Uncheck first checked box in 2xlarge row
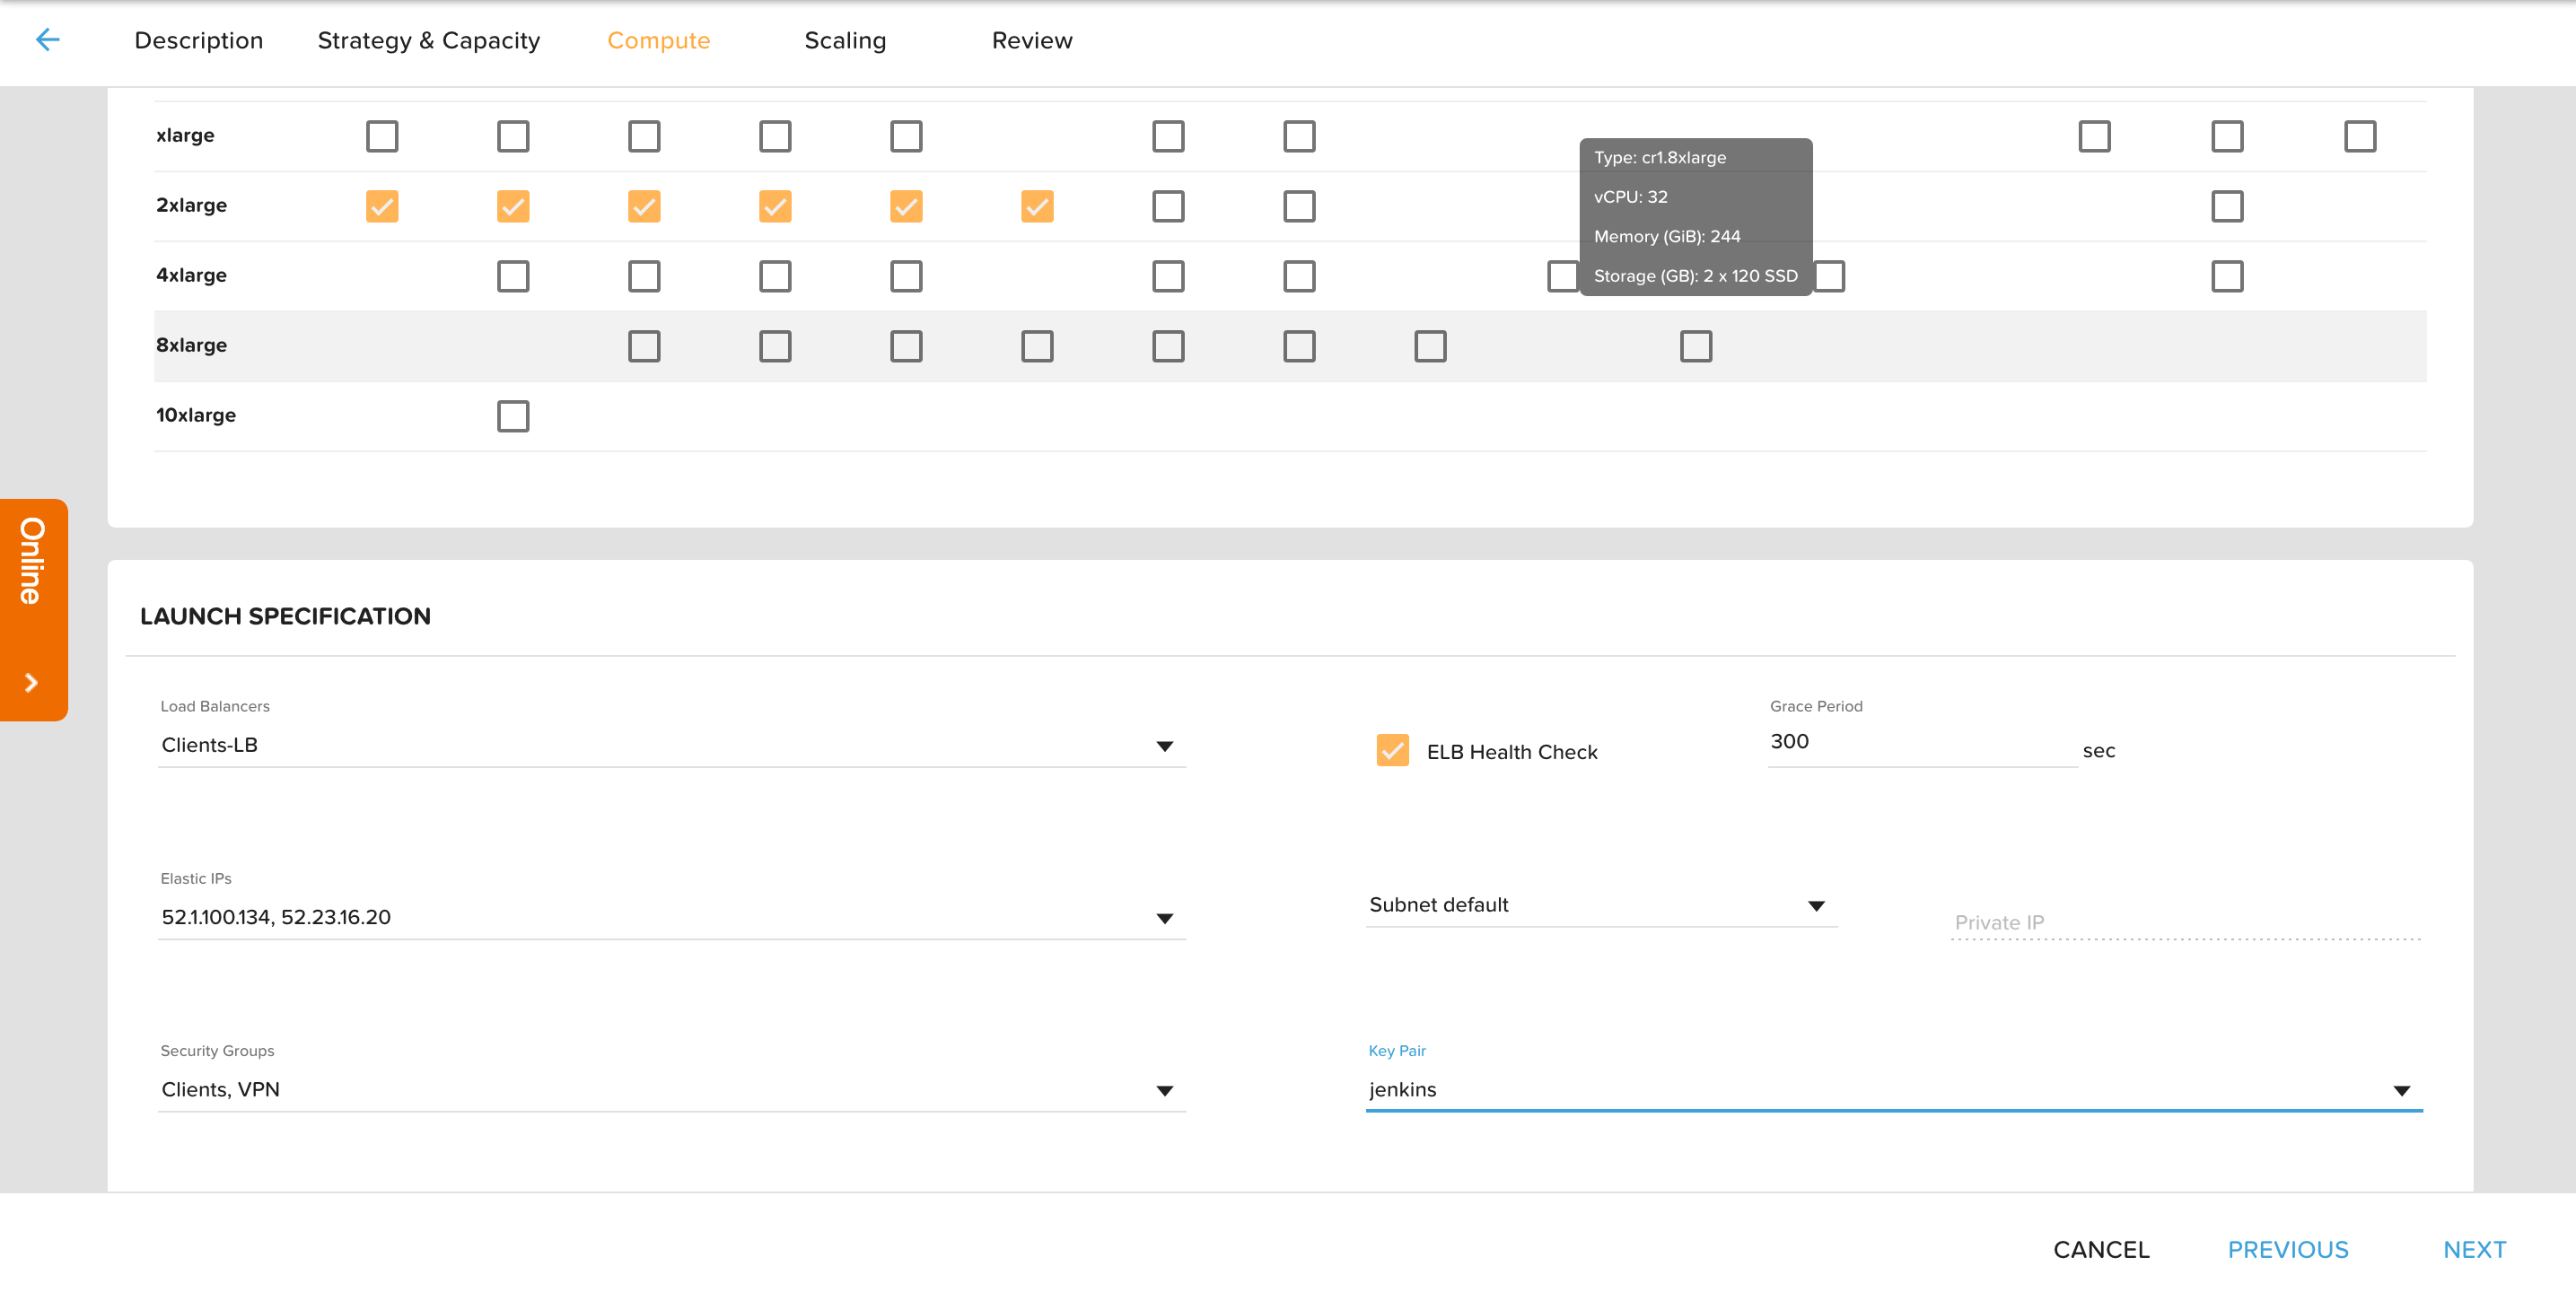Image resolution: width=2576 pixels, height=1301 pixels. [382, 206]
